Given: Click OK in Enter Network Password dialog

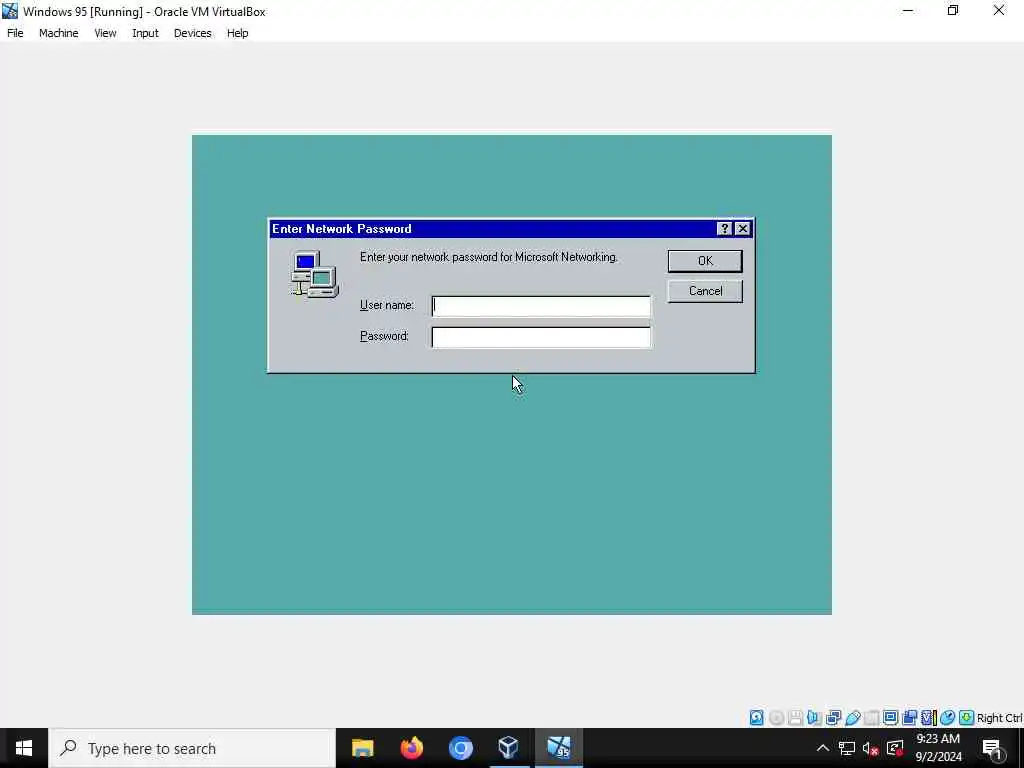Looking at the screenshot, I should [705, 261].
